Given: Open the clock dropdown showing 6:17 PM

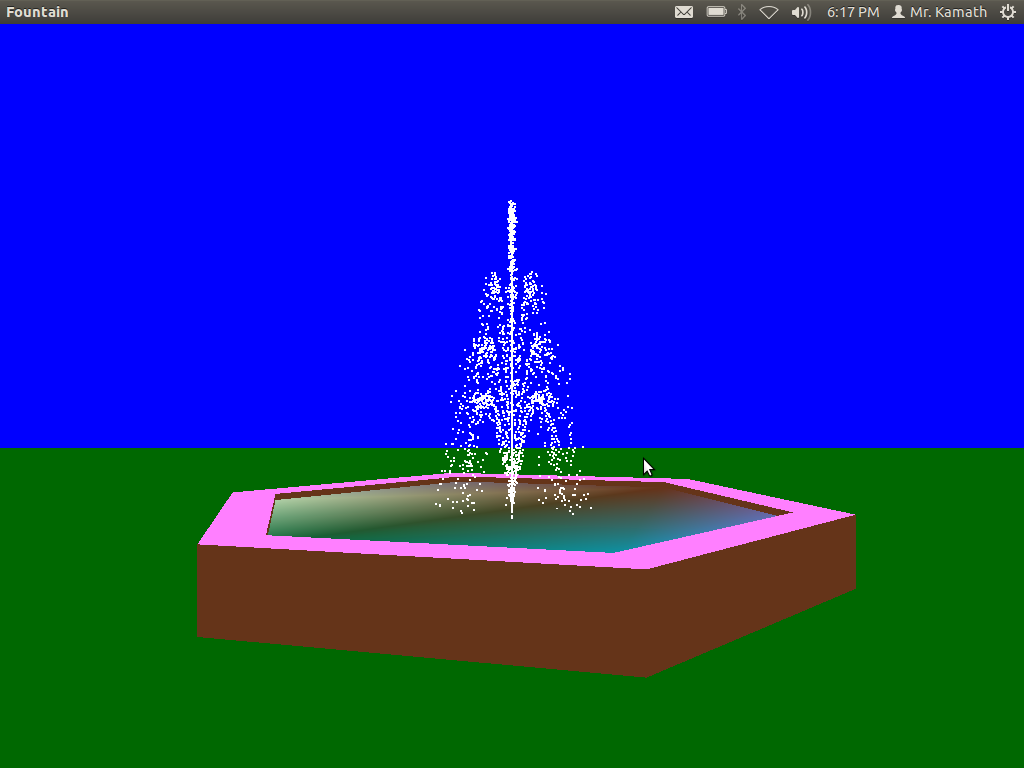Looking at the screenshot, I should click(852, 11).
